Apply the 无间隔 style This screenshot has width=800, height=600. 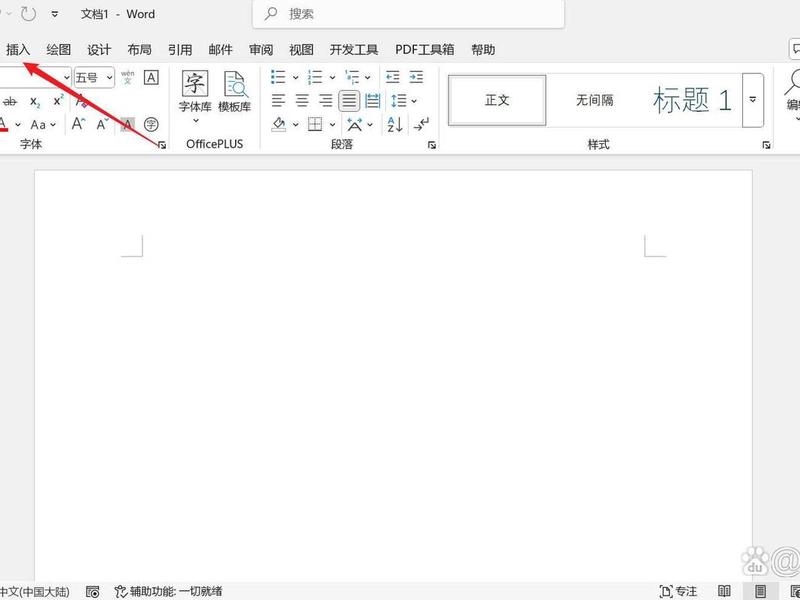(594, 100)
